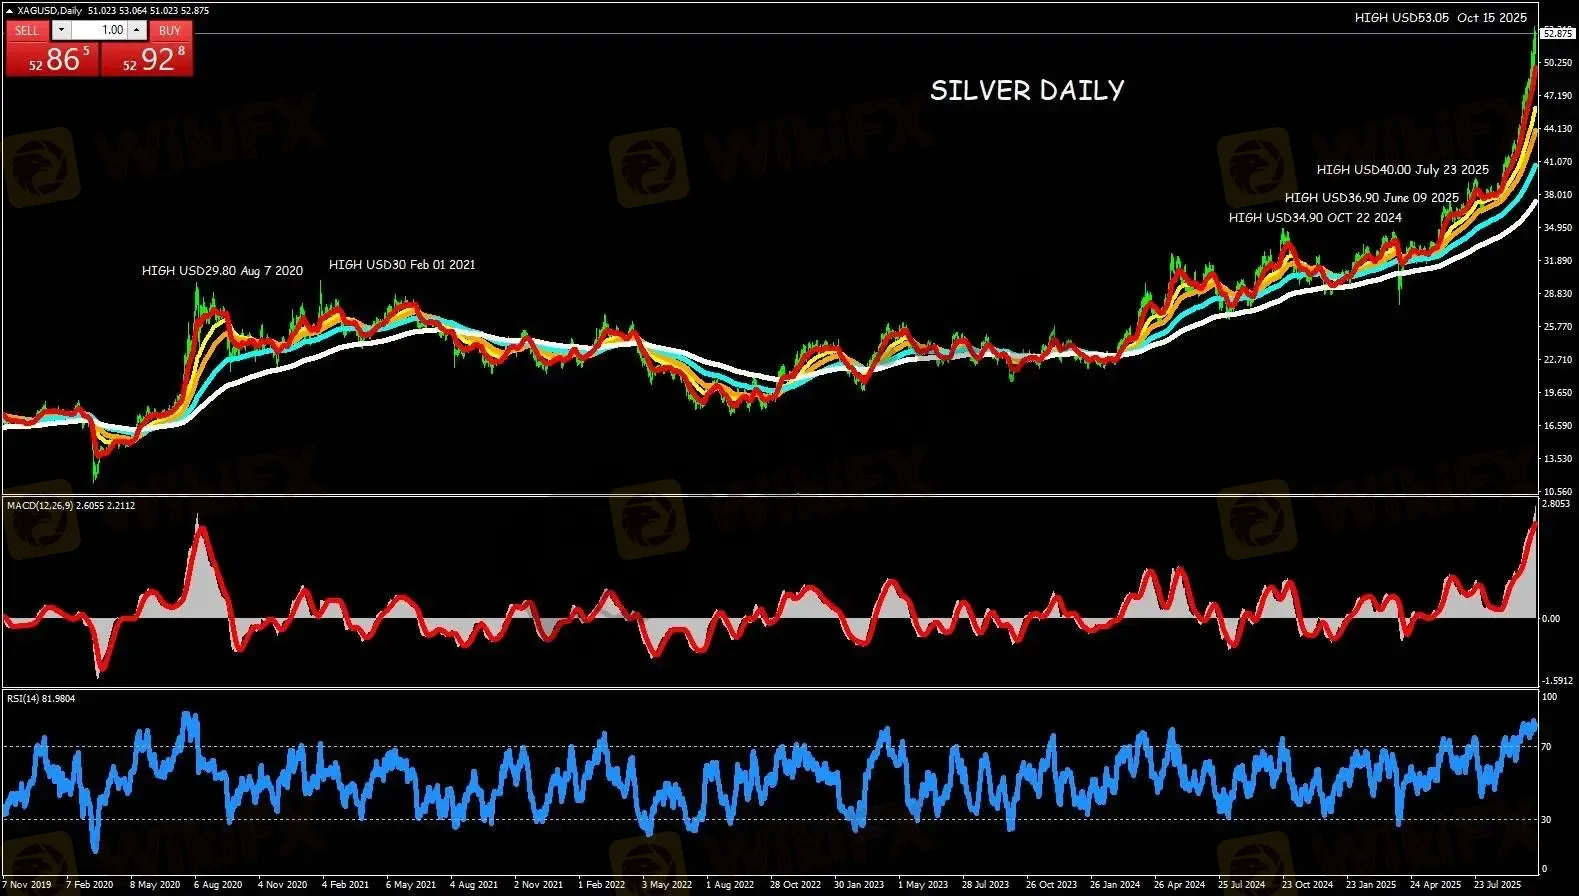Click the MACD(12,26,9) indicator label
The image size is (1579, 896).
tap(71, 506)
